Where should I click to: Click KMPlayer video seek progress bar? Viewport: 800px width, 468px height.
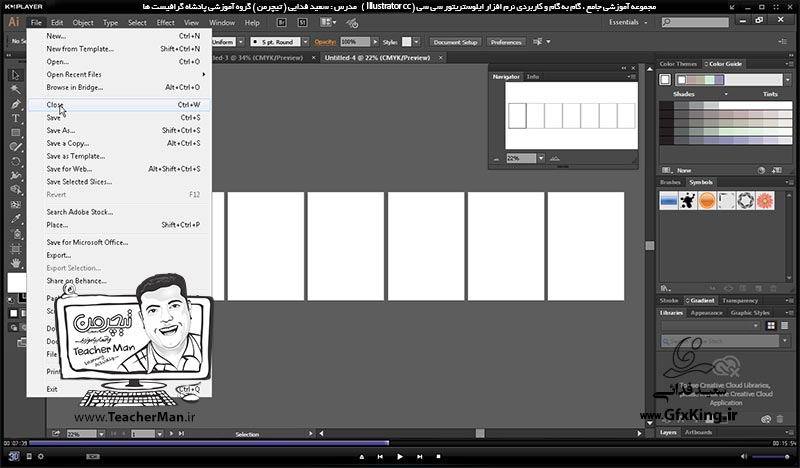(400, 443)
